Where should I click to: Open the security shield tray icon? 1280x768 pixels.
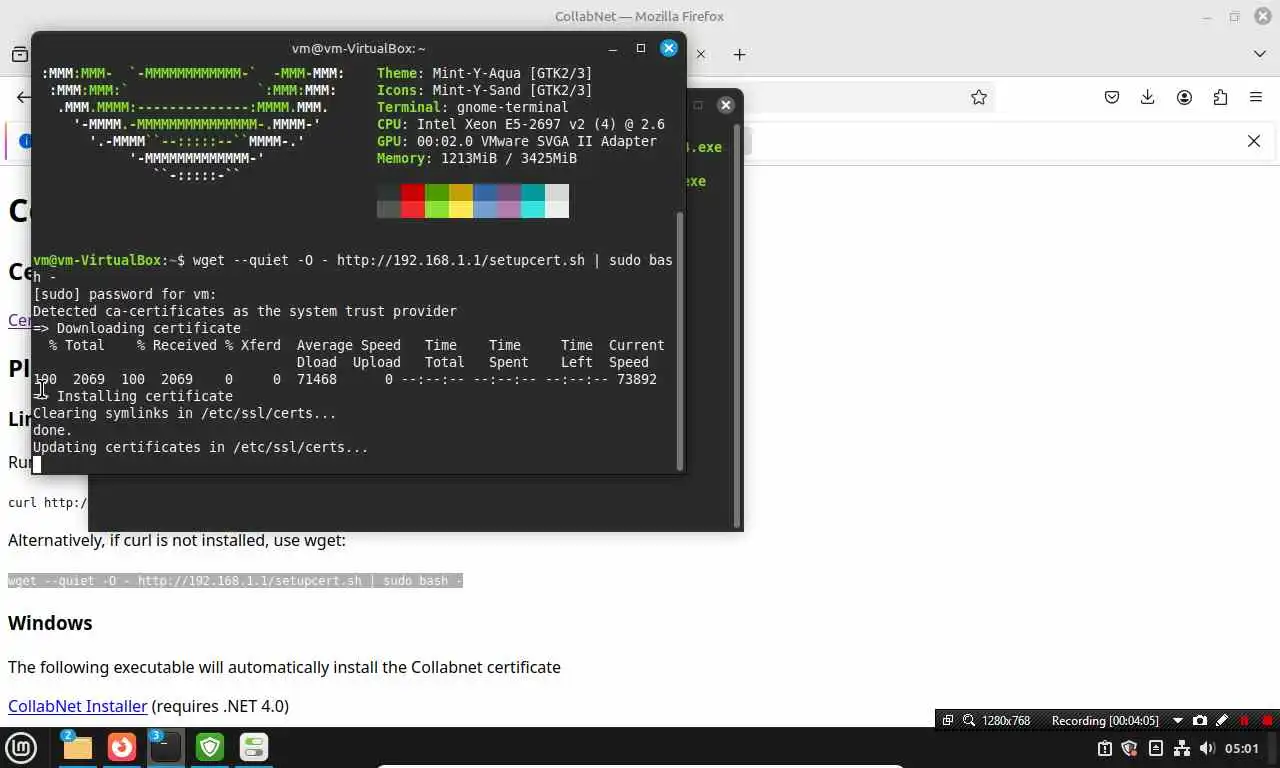(1130, 748)
